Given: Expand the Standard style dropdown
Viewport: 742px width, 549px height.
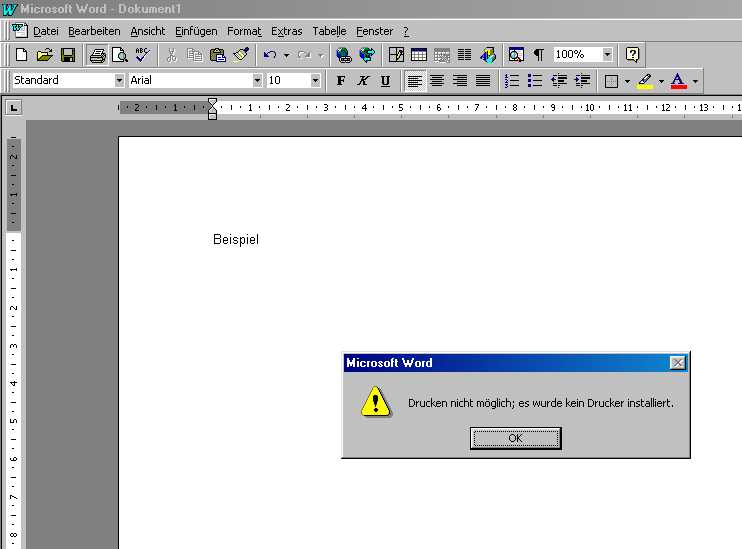Looking at the screenshot, I should (119, 80).
